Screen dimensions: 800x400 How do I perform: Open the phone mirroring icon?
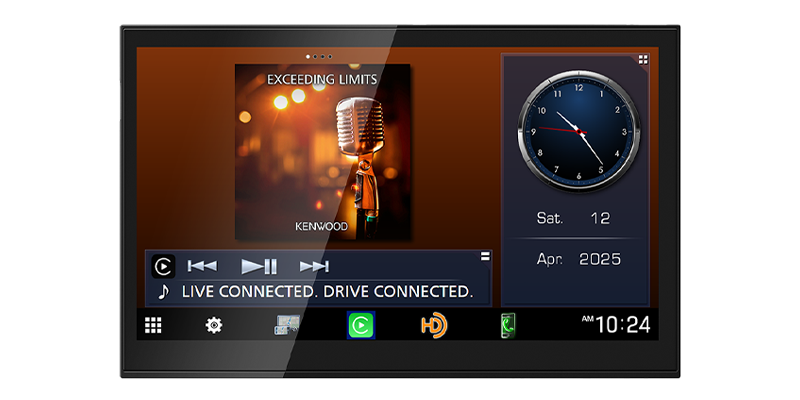pyautogui.click(x=508, y=325)
